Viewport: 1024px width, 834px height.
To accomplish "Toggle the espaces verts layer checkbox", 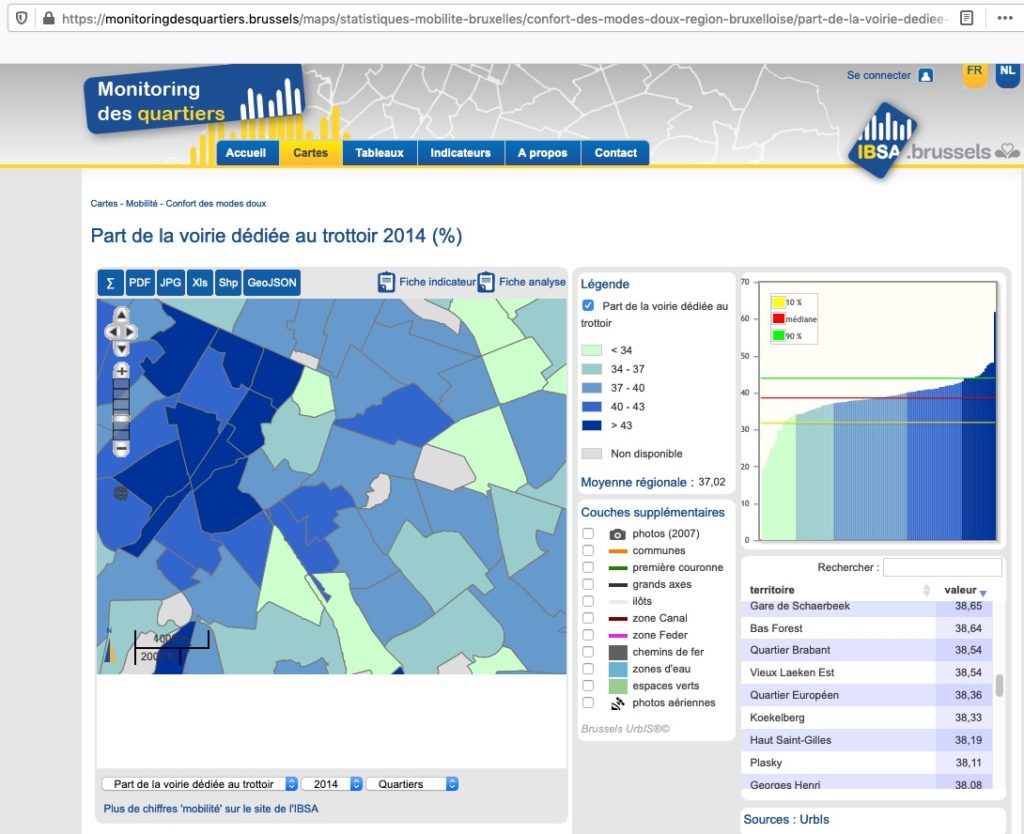I will [x=588, y=686].
